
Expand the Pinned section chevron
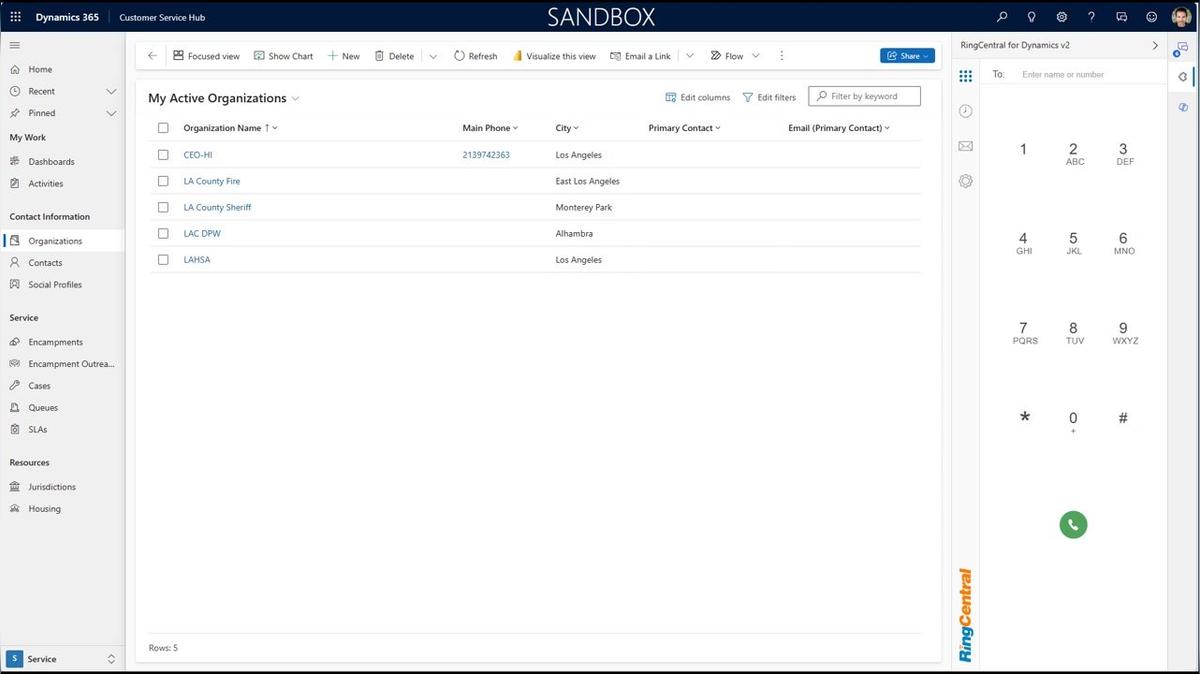click(x=111, y=113)
